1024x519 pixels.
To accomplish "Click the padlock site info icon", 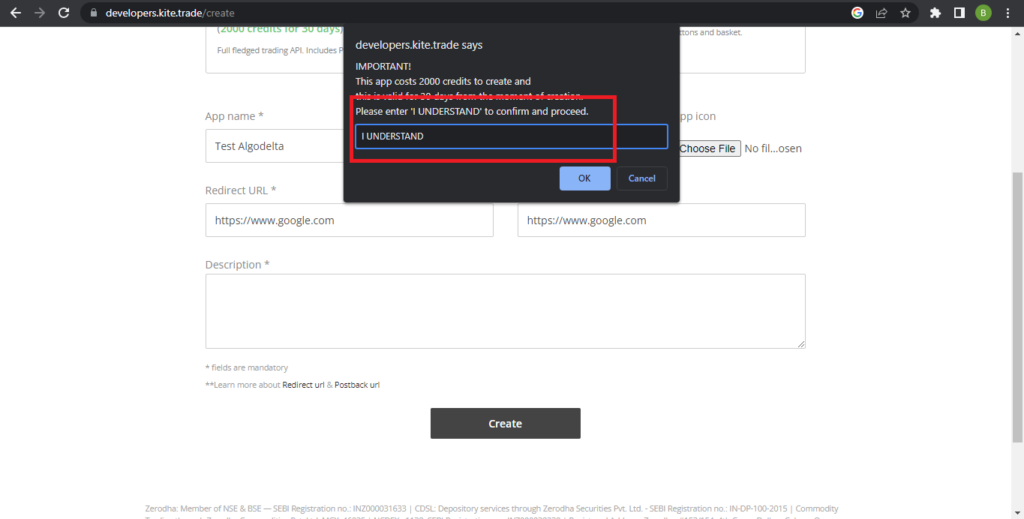I will 93,13.
